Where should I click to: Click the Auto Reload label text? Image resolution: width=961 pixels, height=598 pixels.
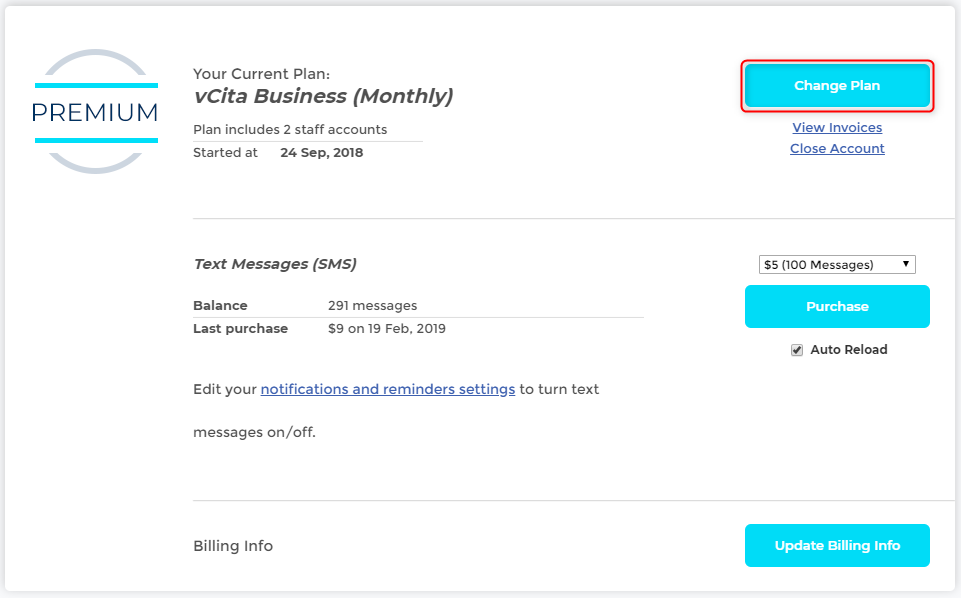click(849, 349)
